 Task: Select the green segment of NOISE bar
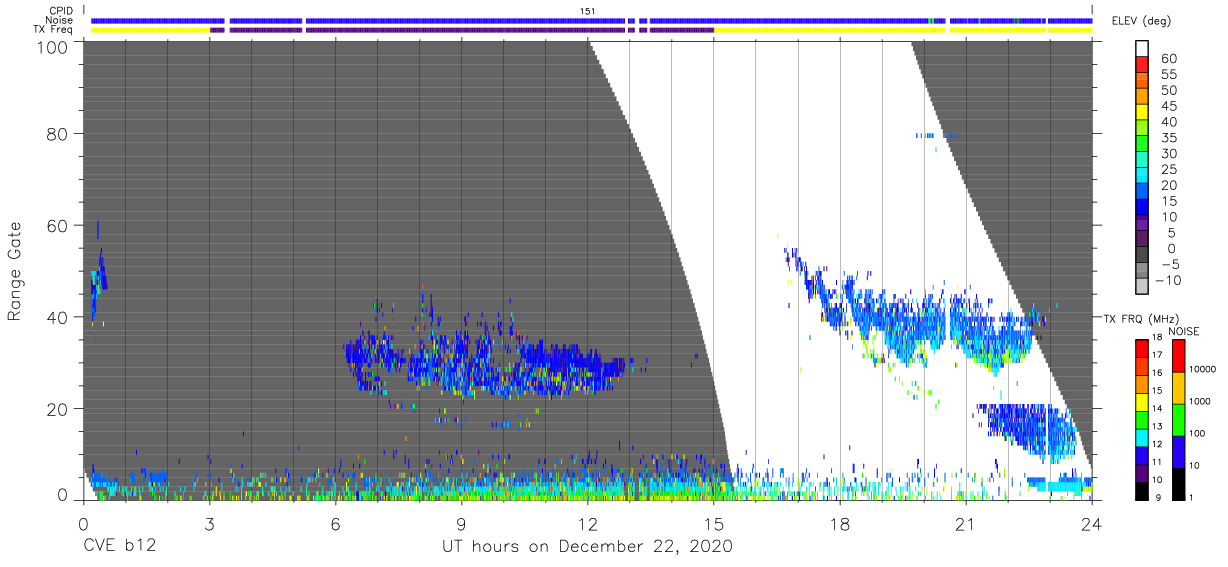(1180, 418)
